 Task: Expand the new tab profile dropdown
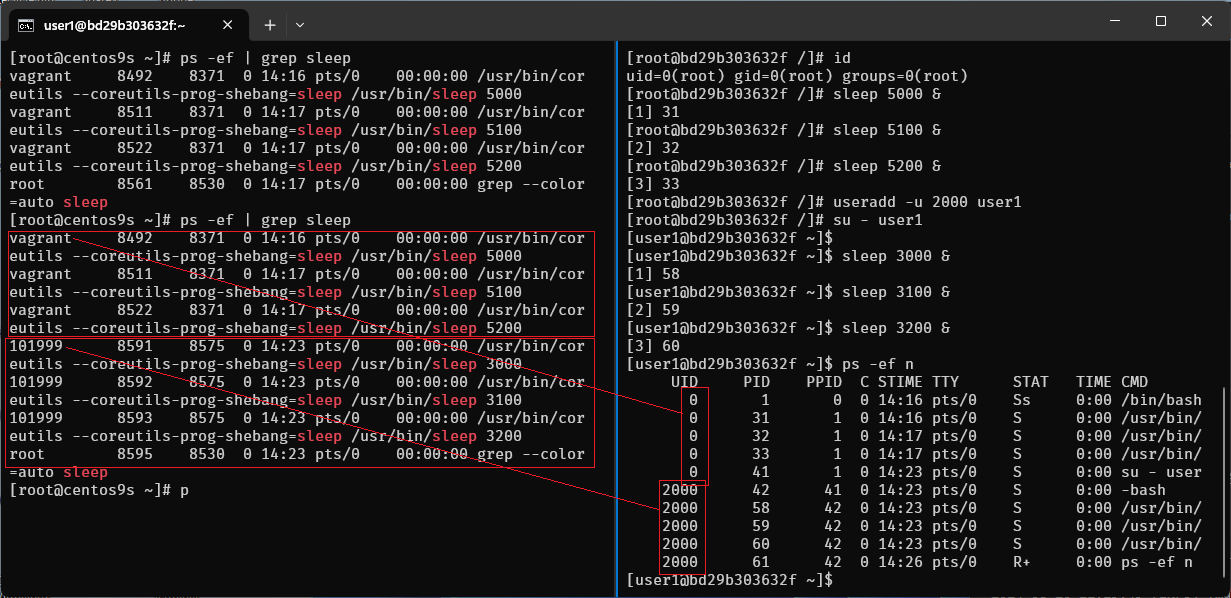[300, 24]
